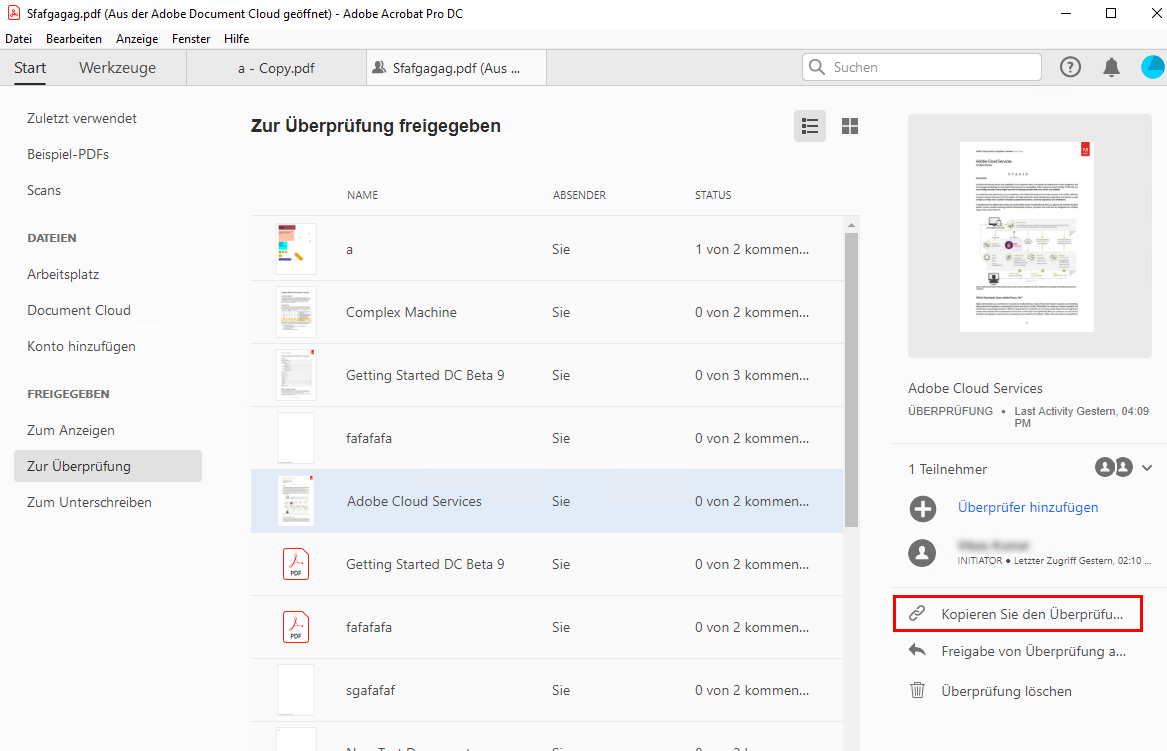Image resolution: width=1167 pixels, height=751 pixels.
Task: Click PDF icon of second fafafafa row
Action: [x=295, y=627]
